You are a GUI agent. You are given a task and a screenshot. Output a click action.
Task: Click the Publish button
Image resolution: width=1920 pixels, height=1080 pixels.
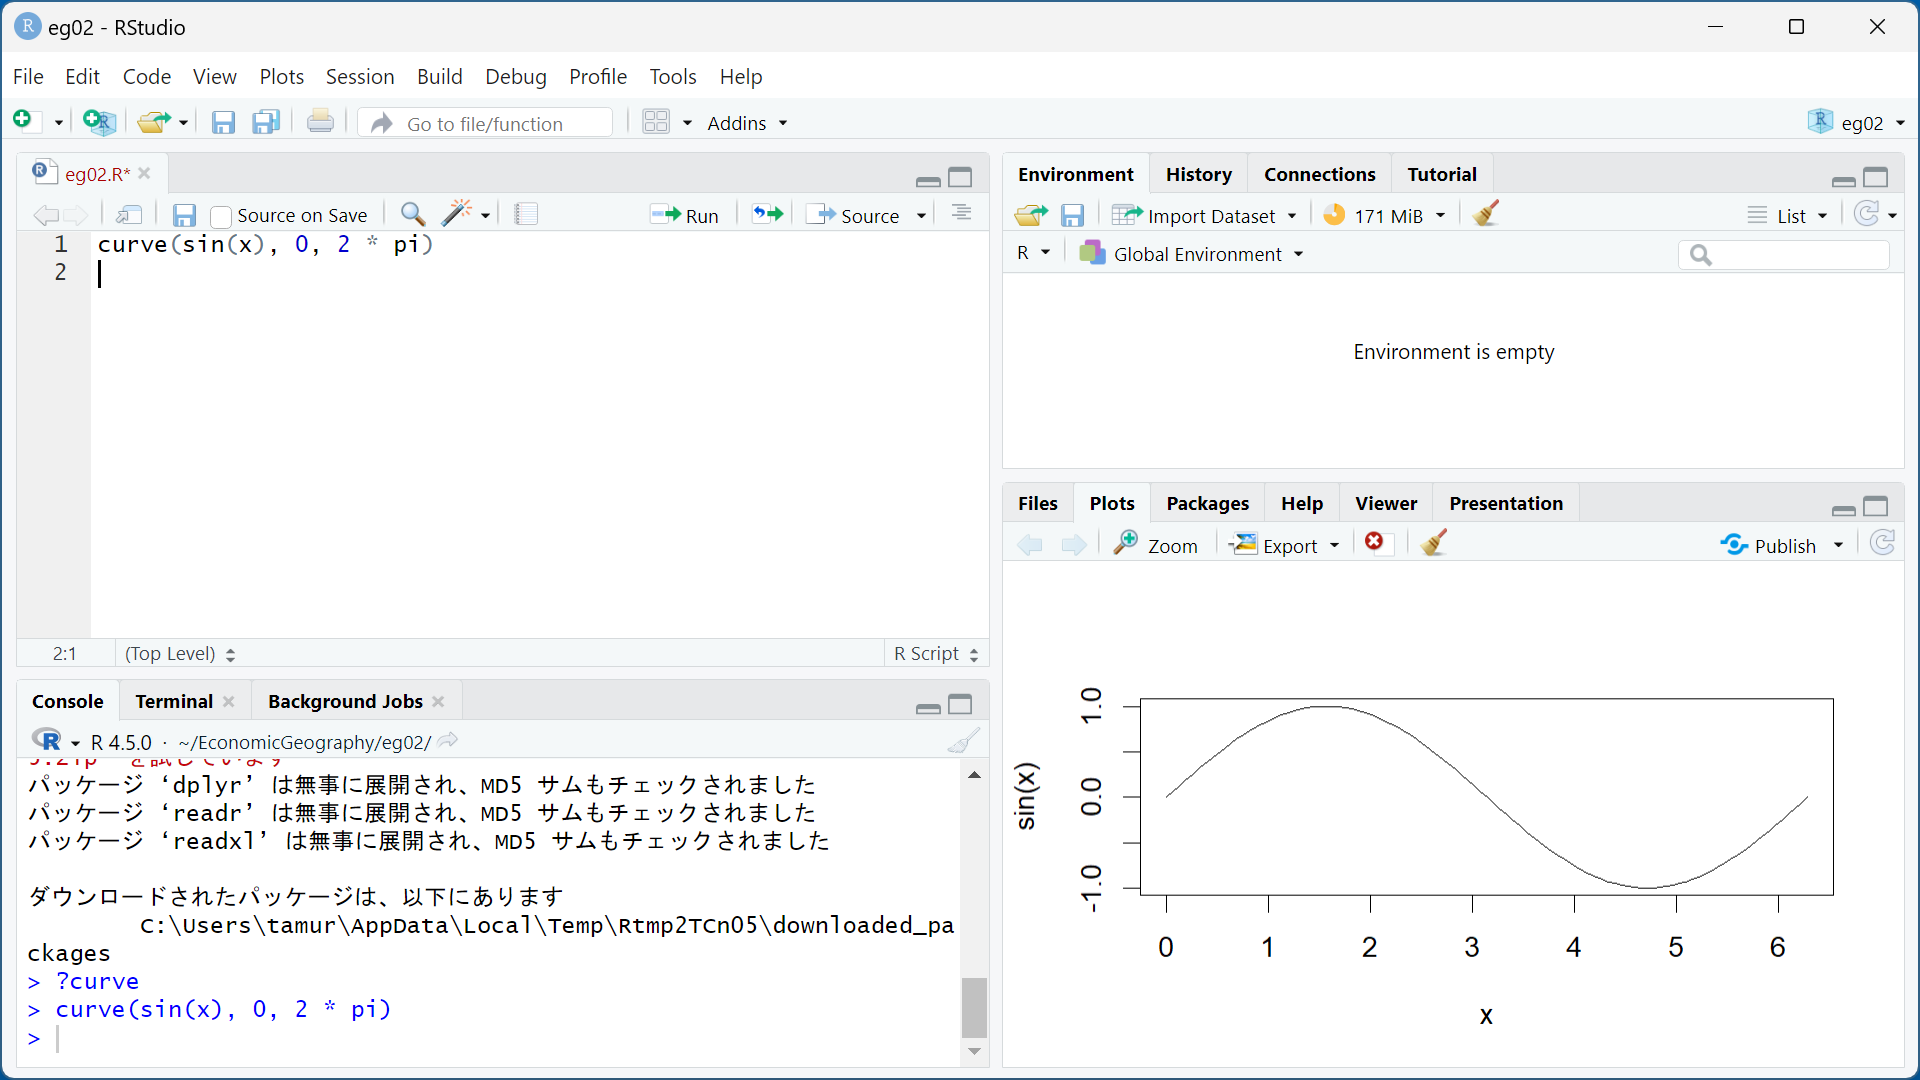[1770, 545]
